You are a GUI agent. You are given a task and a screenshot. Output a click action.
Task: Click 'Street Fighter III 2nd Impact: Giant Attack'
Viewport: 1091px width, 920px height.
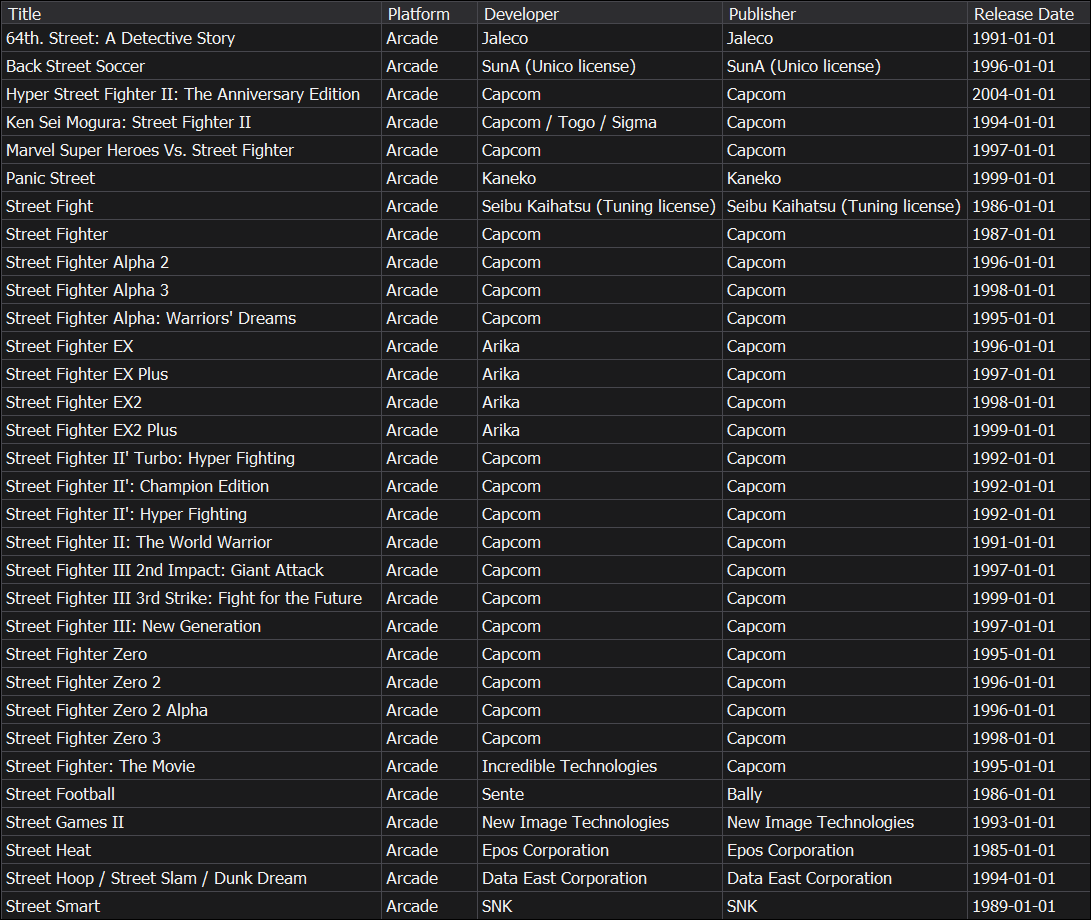point(165,571)
